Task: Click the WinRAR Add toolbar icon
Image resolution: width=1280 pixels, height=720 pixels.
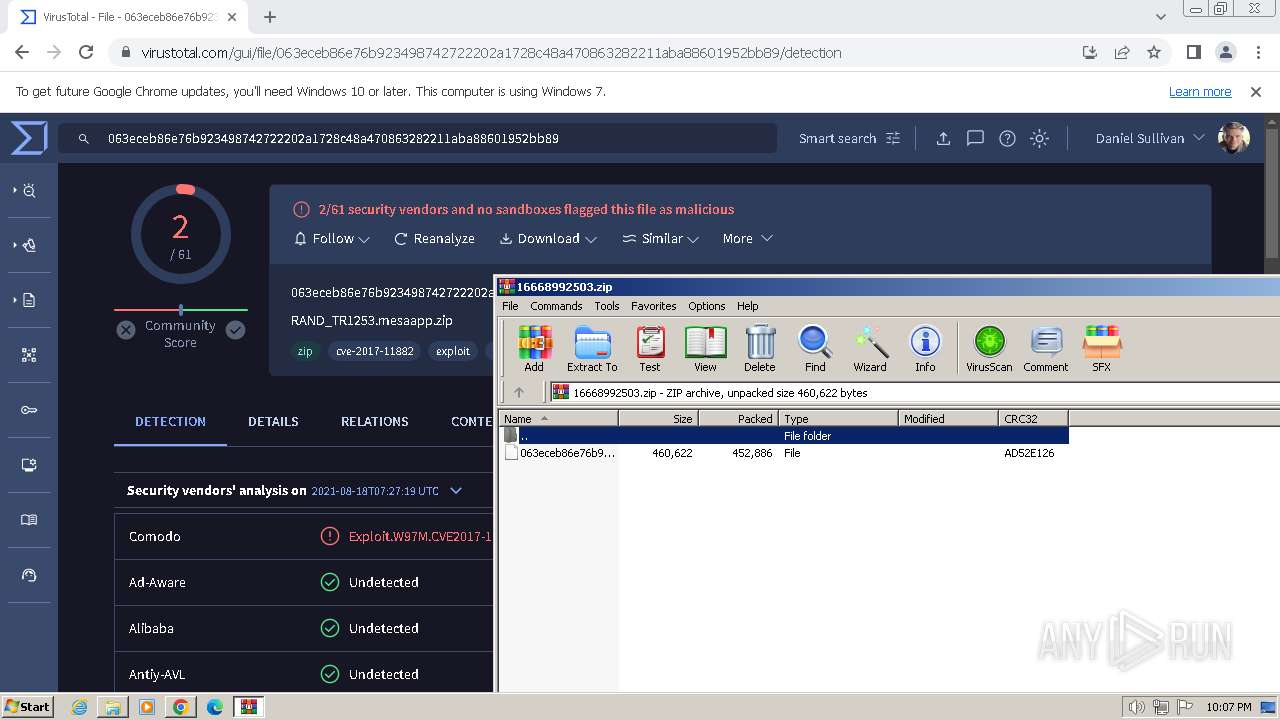Action: pyautogui.click(x=534, y=349)
